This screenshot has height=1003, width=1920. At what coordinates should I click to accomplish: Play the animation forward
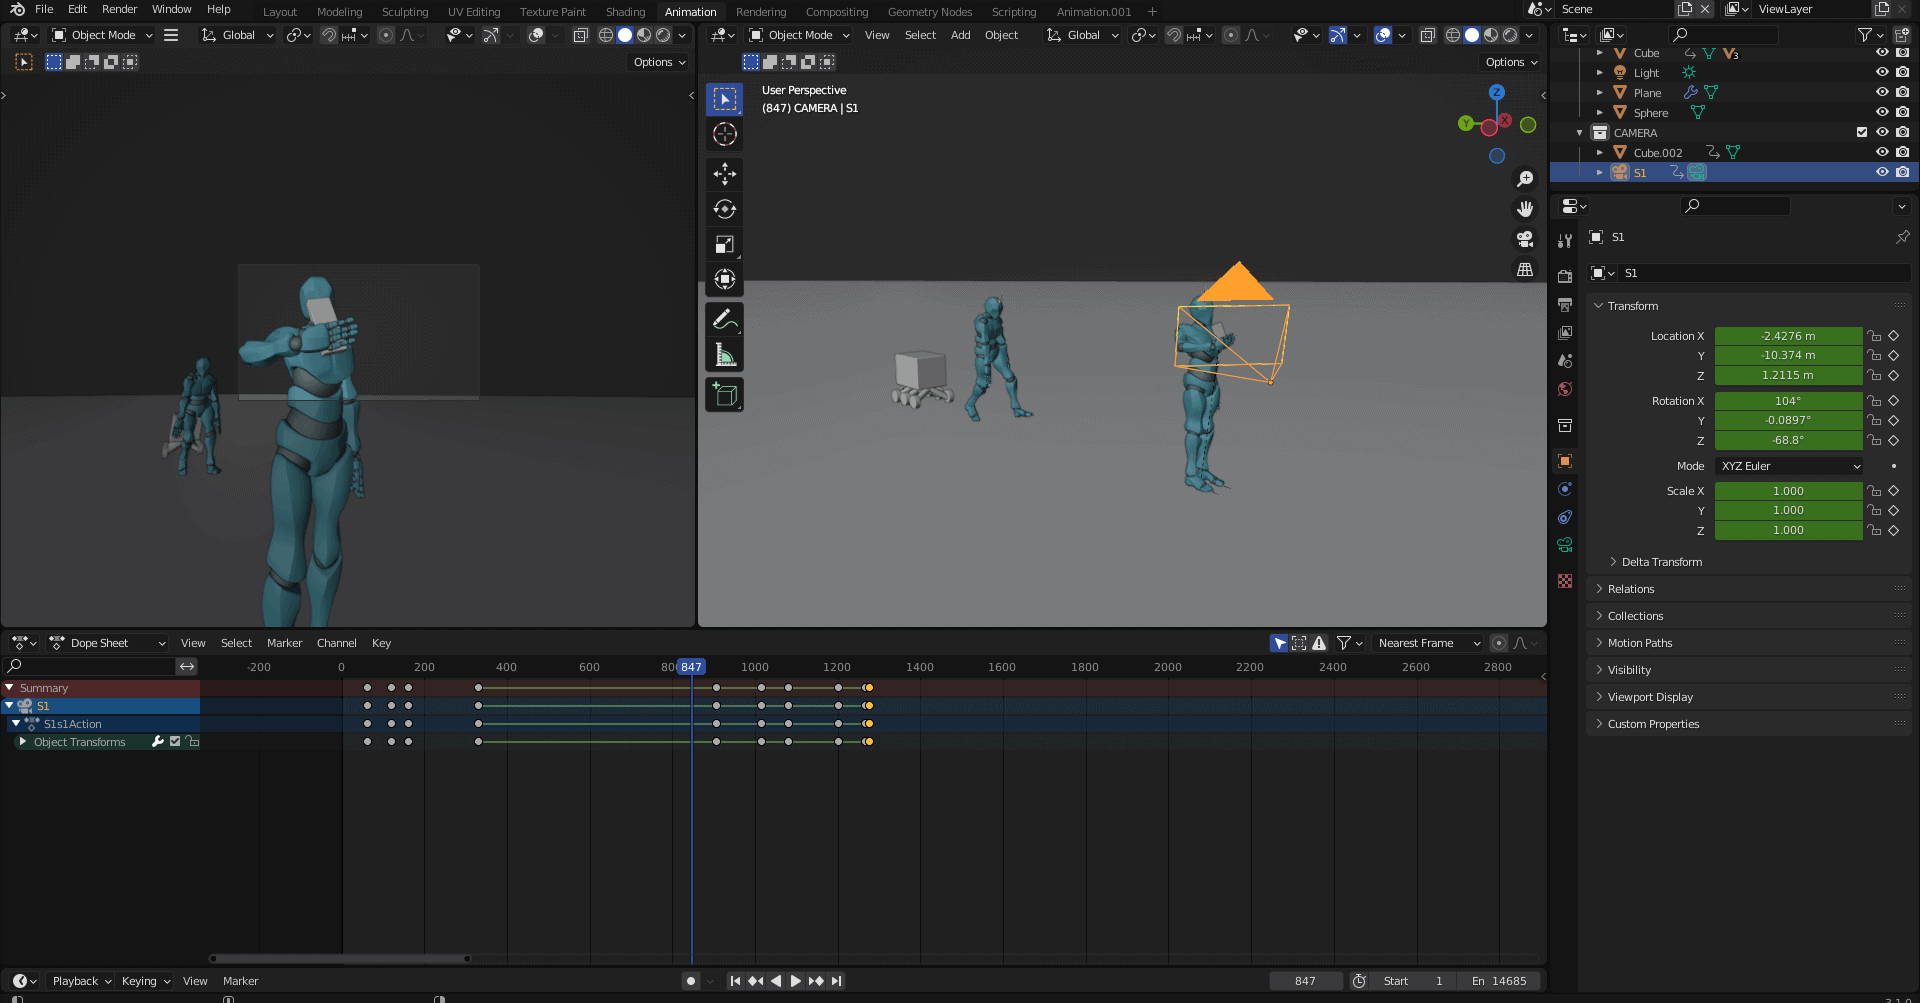(x=795, y=981)
